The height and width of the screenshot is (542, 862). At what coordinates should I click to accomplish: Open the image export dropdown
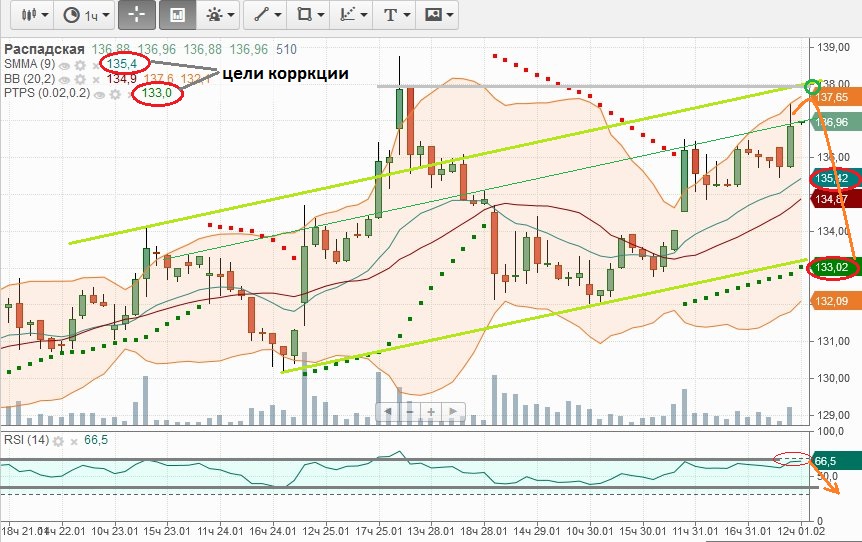pos(438,15)
